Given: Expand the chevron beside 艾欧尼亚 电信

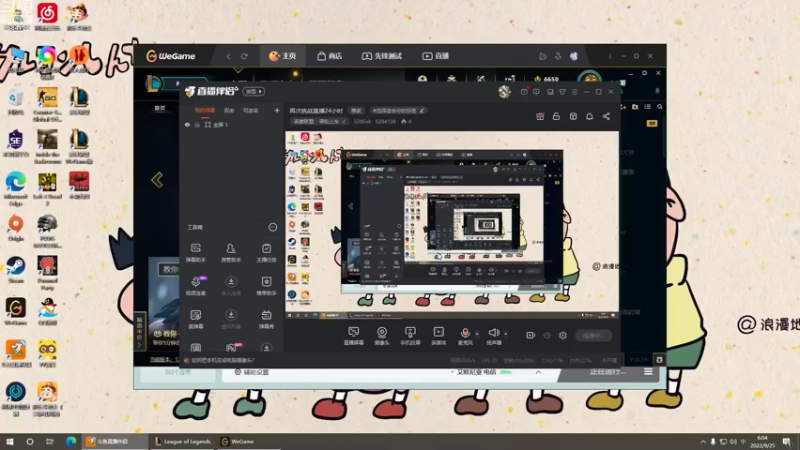Looking at the screenshot, I should point(538,372).
